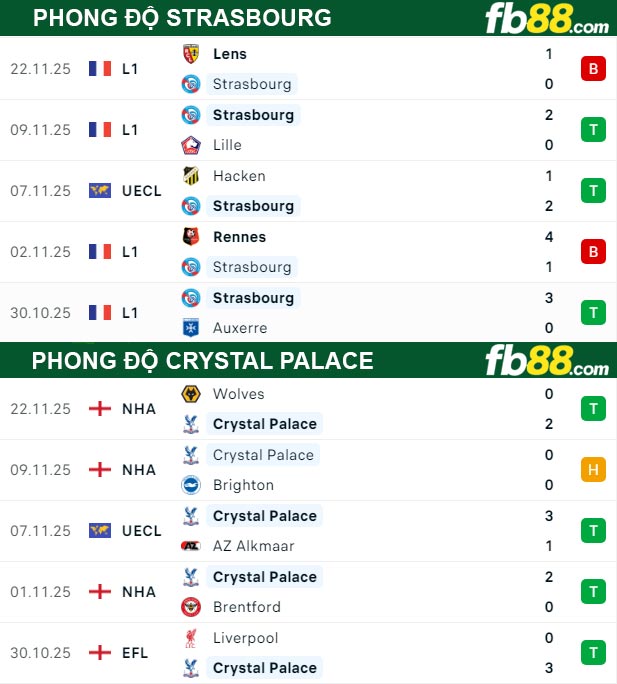The image size is (617, 684).
Task: Click the red B badge for Lens match
Action: point(593,69)
